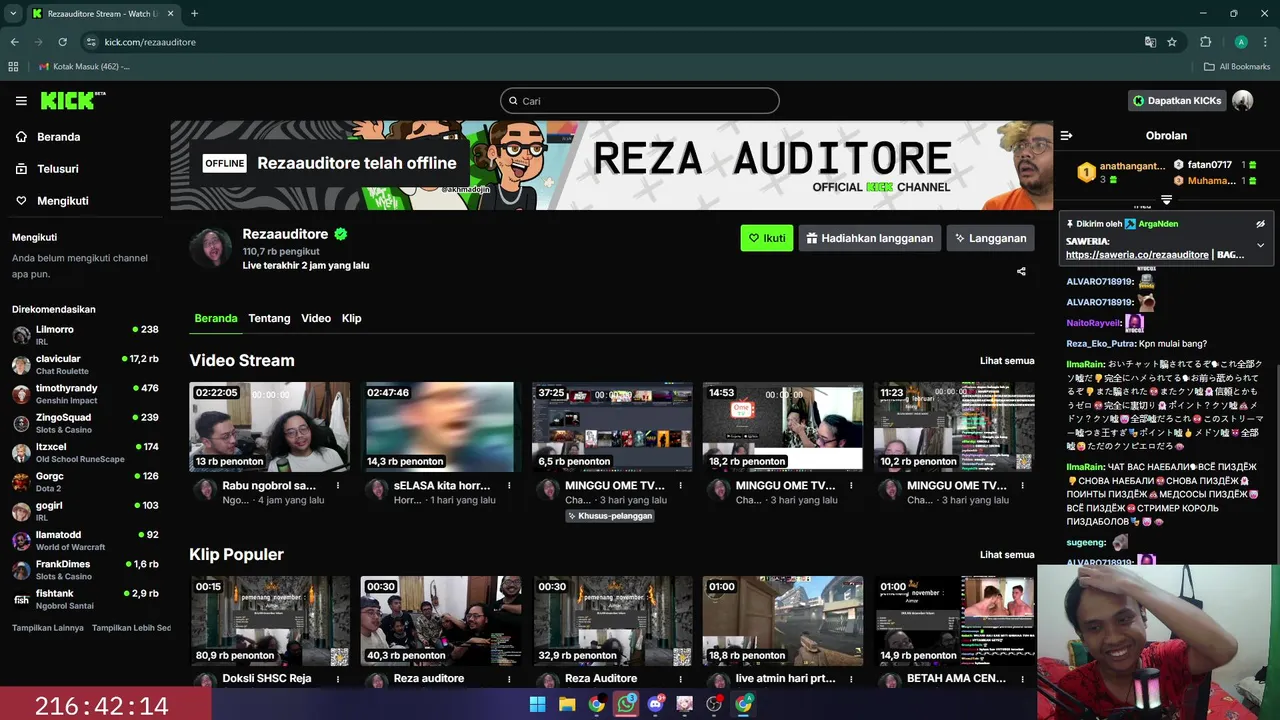
Task: Open options for 37:25 MINGGU OME TV video
Action: tap(681, 486)
